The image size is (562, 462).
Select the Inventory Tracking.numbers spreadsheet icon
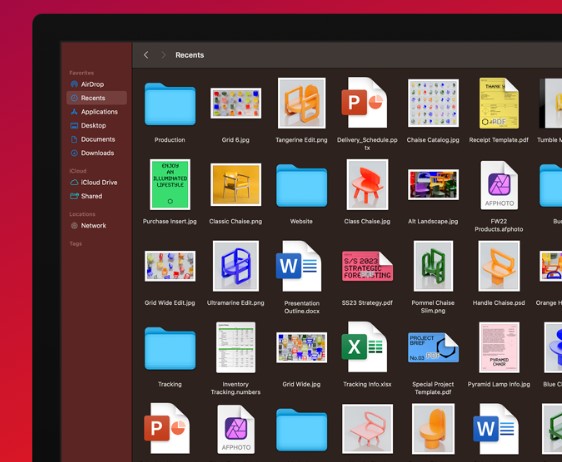(235, 347)
